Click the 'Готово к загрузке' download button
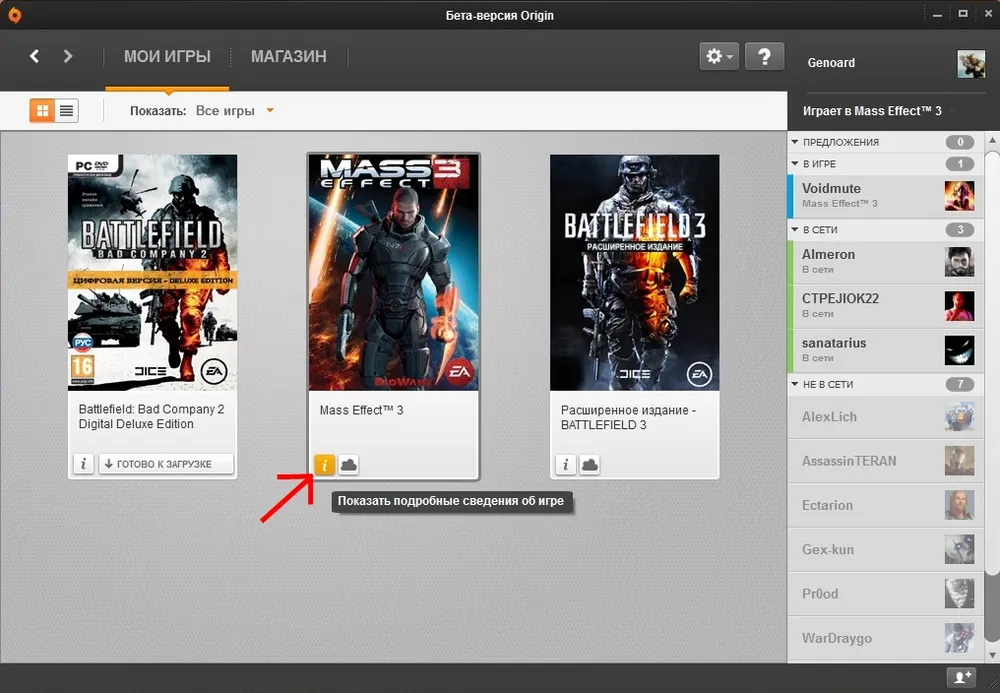Viewport: 1000px width, 693px height. pyautogui.click(x=166, y=464)
